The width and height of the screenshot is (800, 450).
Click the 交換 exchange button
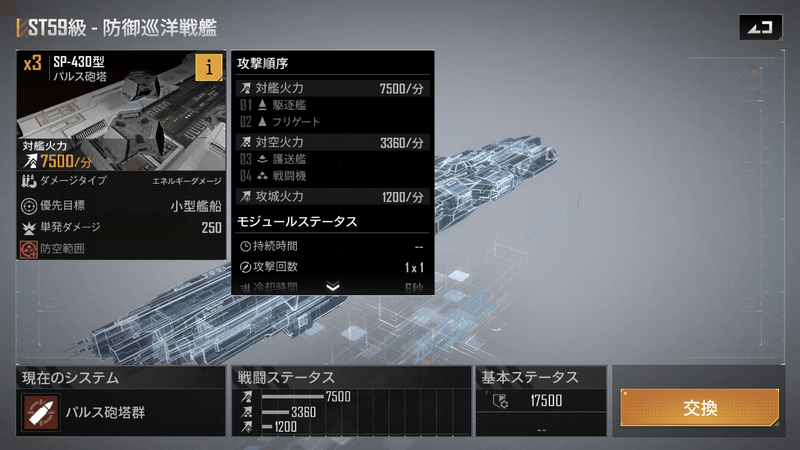(699, 407)
